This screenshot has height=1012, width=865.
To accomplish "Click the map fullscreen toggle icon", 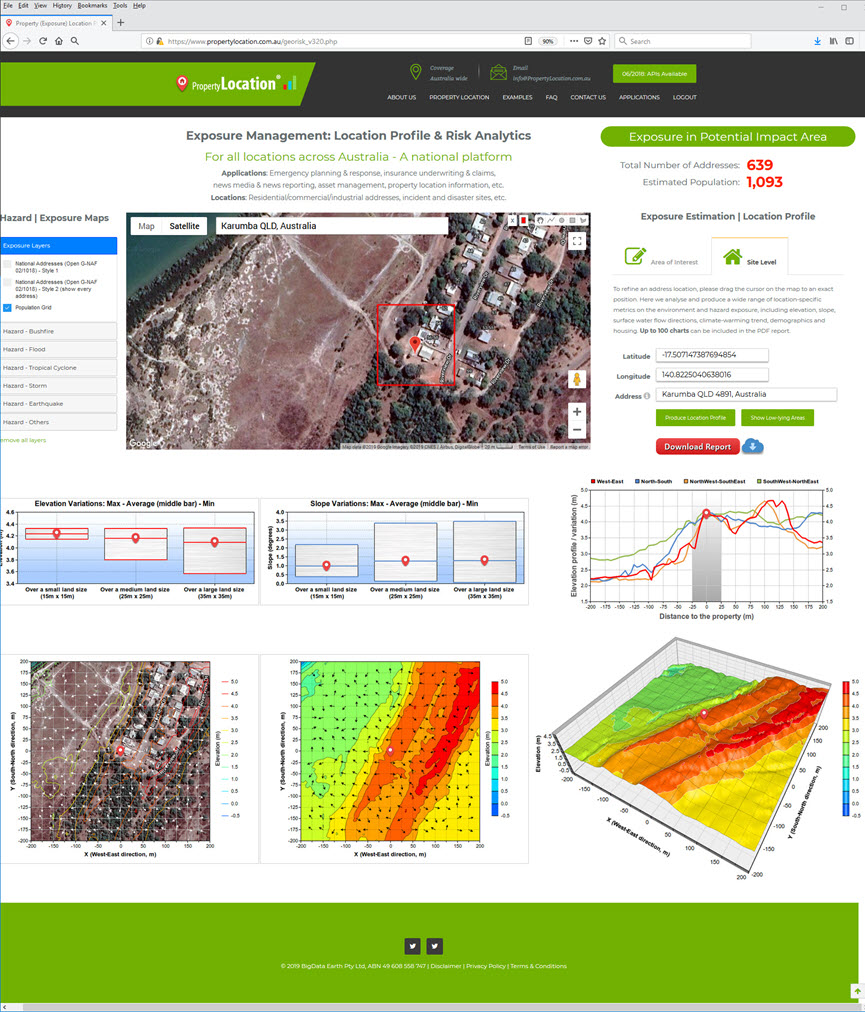I will (577, 241).
